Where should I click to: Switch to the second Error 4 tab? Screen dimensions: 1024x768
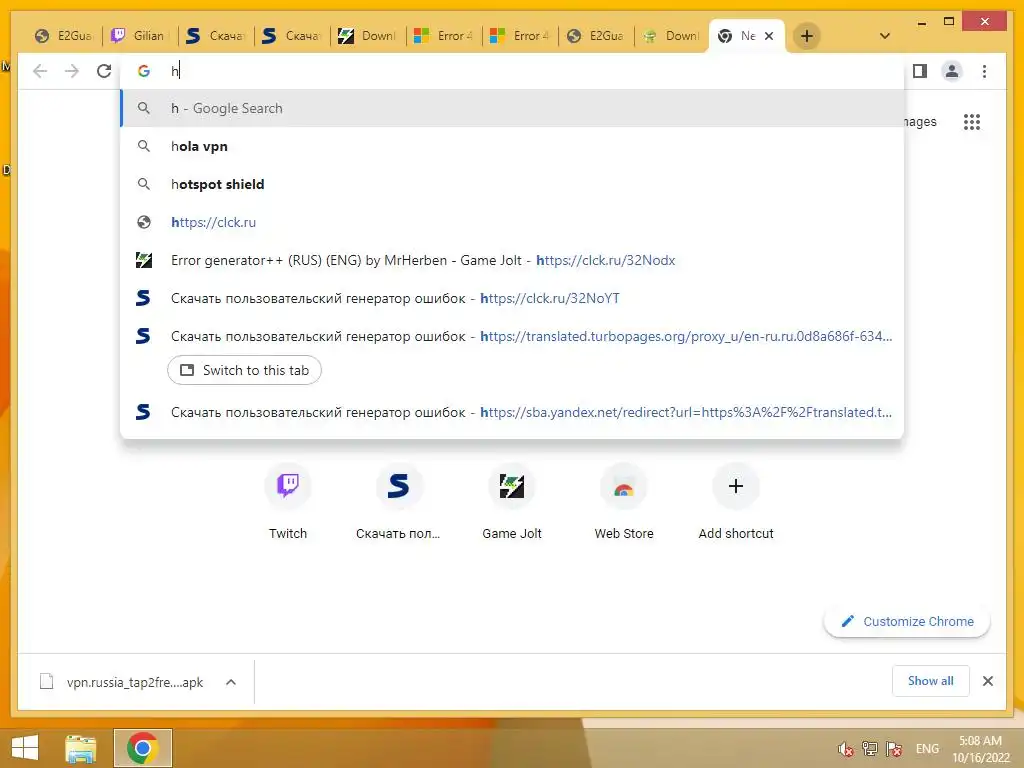(x=520, y=36)
